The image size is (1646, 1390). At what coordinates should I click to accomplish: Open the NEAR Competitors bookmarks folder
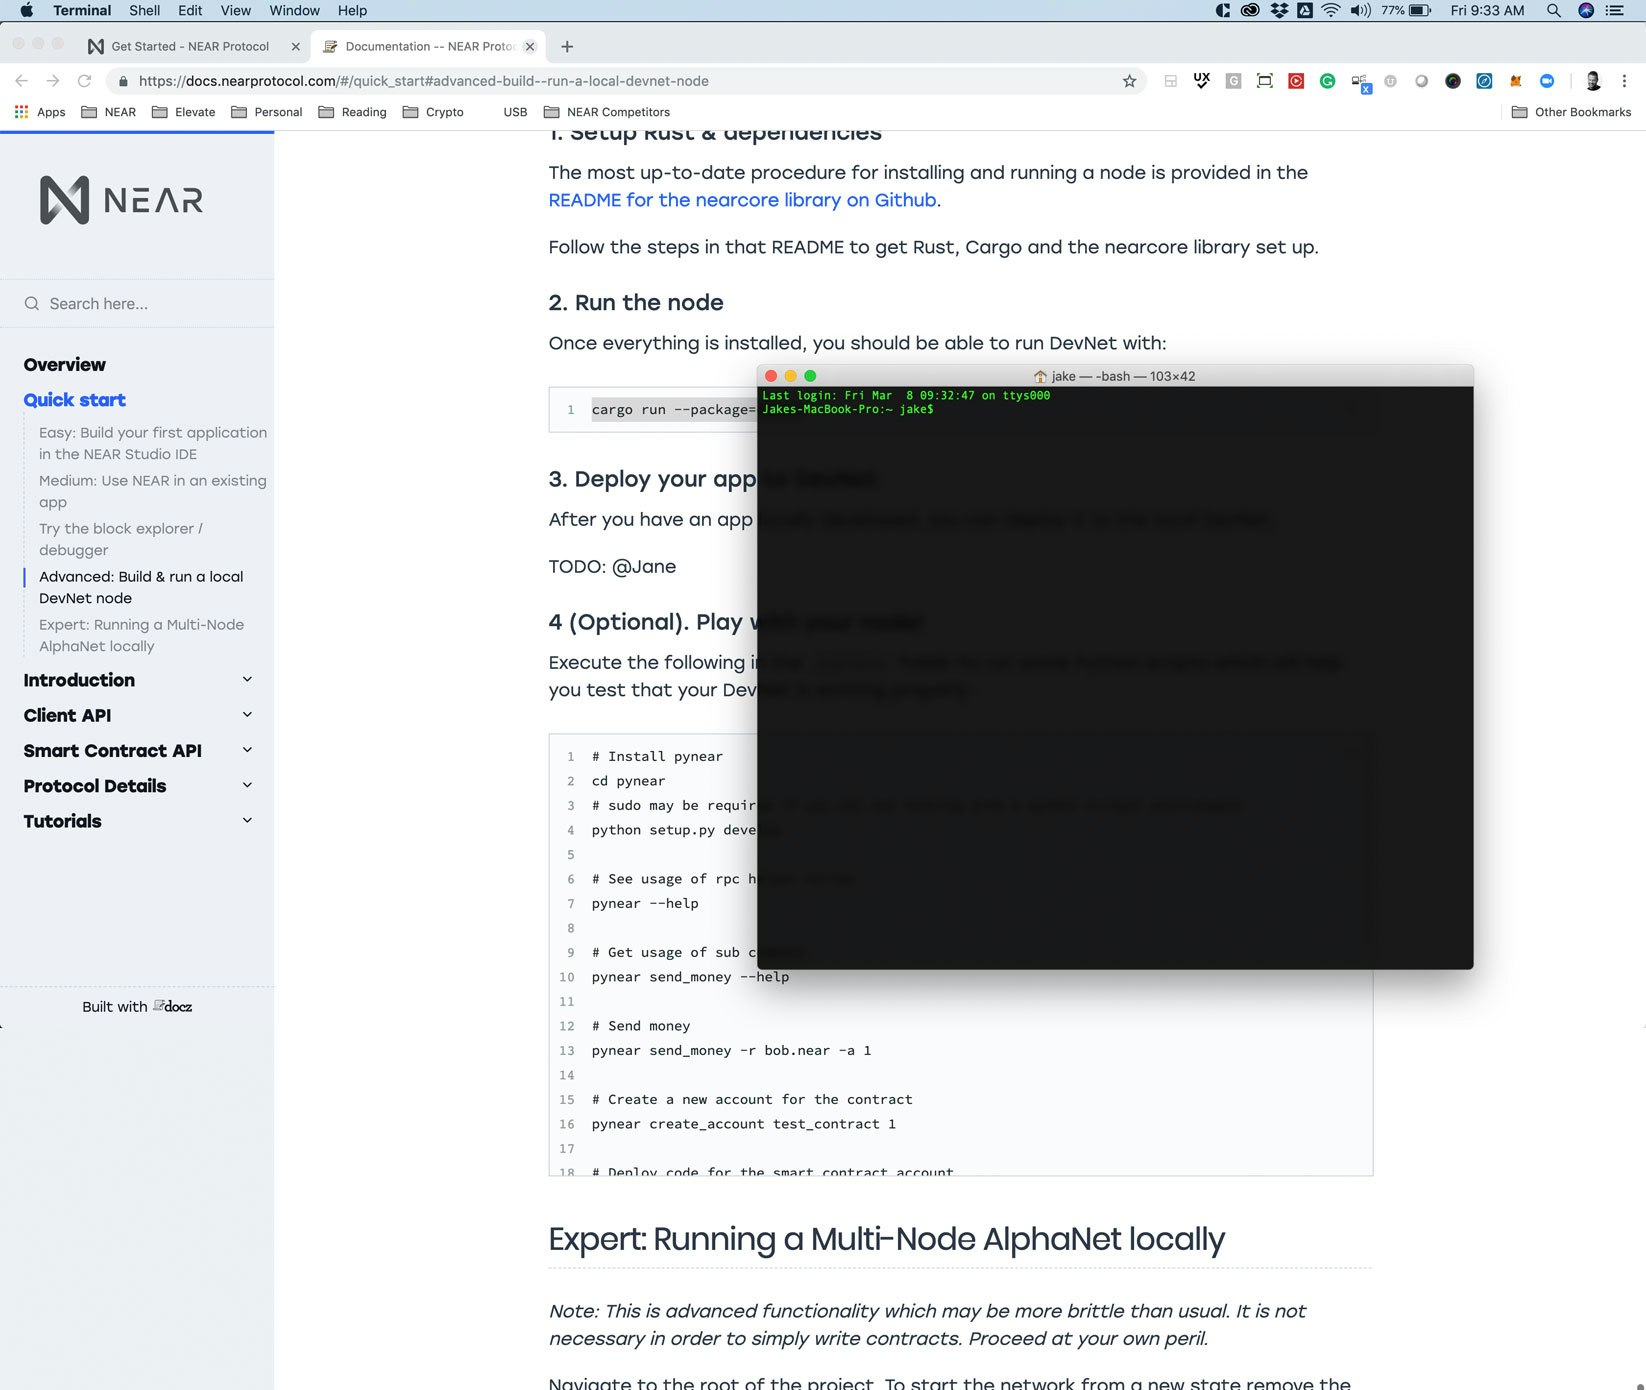pos(607,112)
